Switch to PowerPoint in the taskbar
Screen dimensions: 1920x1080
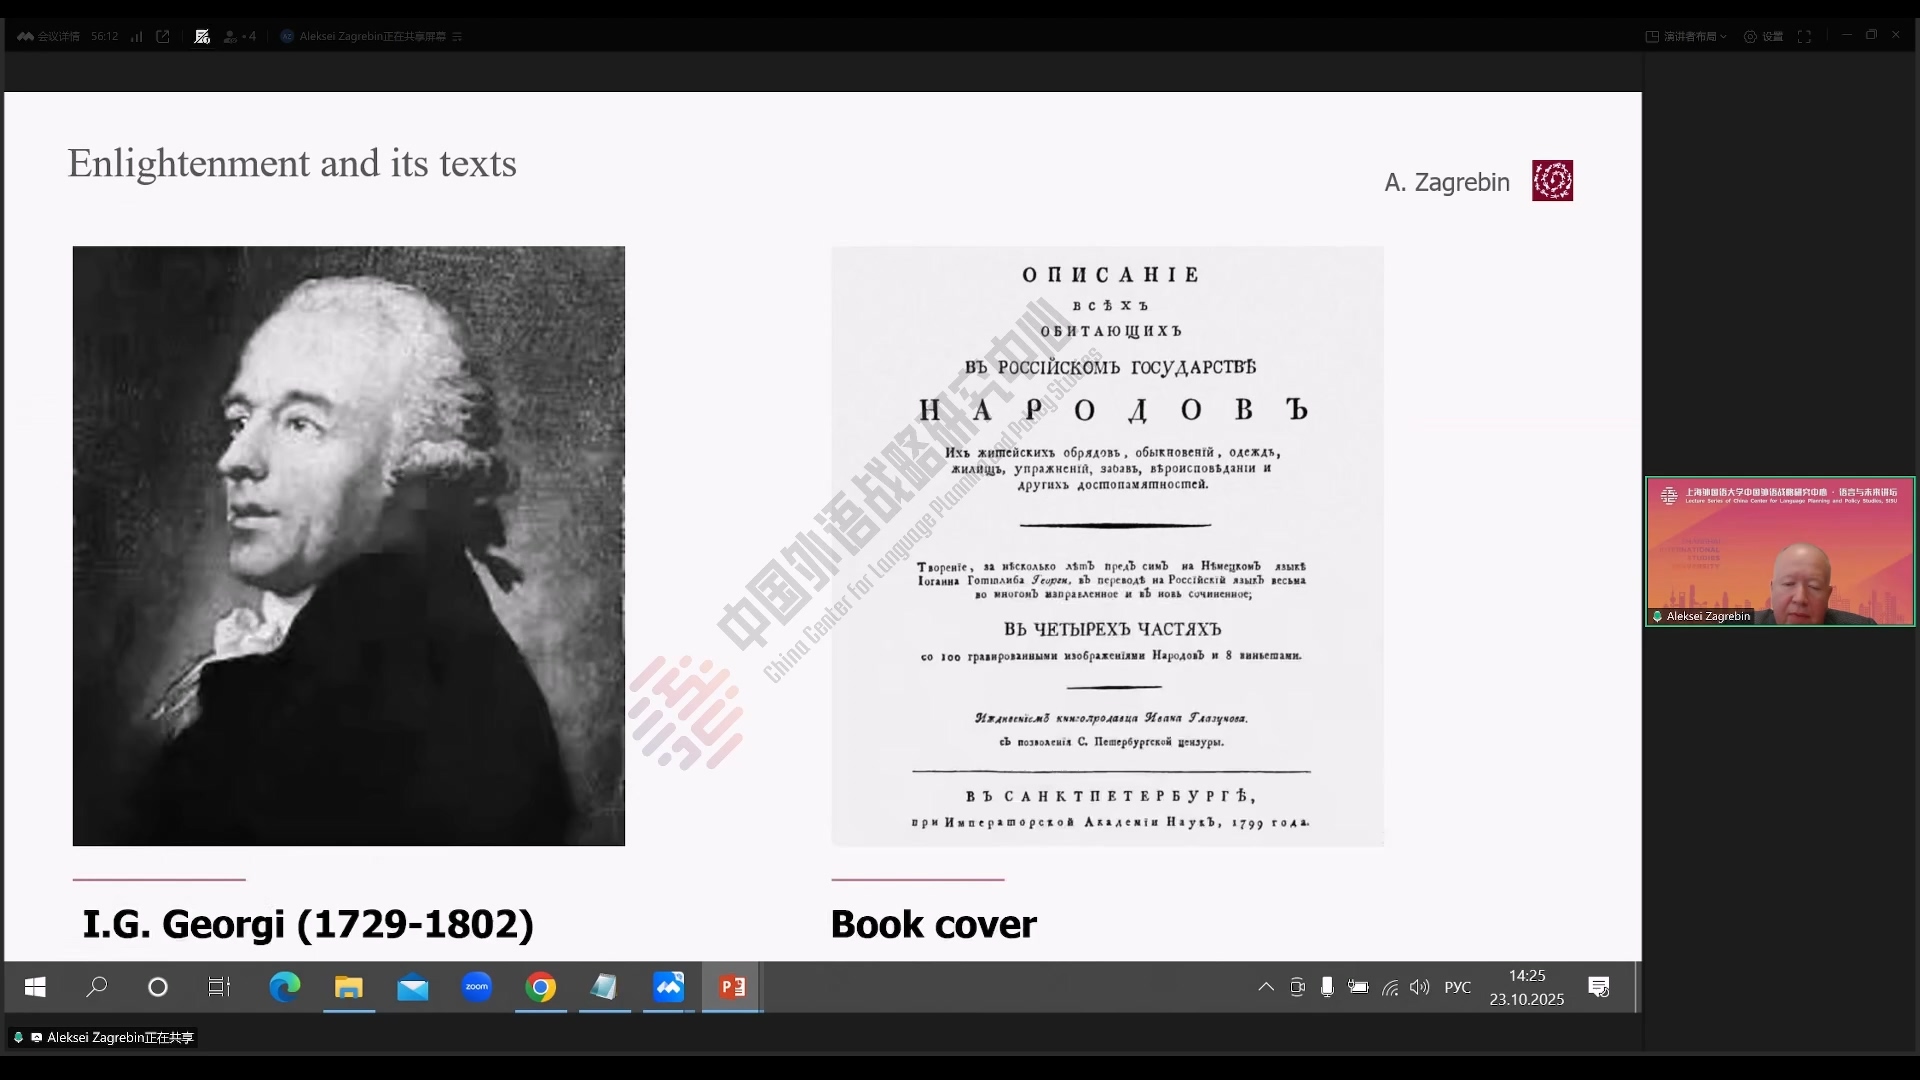(x=732, y=987)
